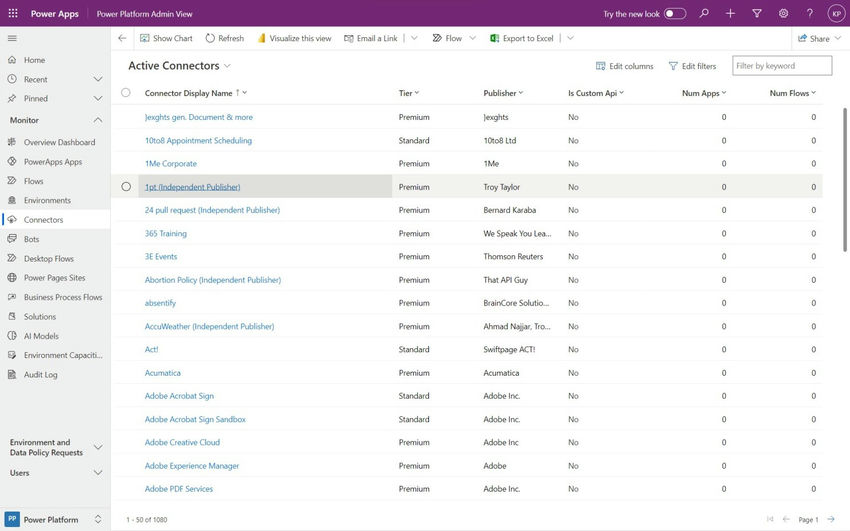Expand the Recent section in sidebar
This screenshot has width=850, height=531.
pos(98,79)
